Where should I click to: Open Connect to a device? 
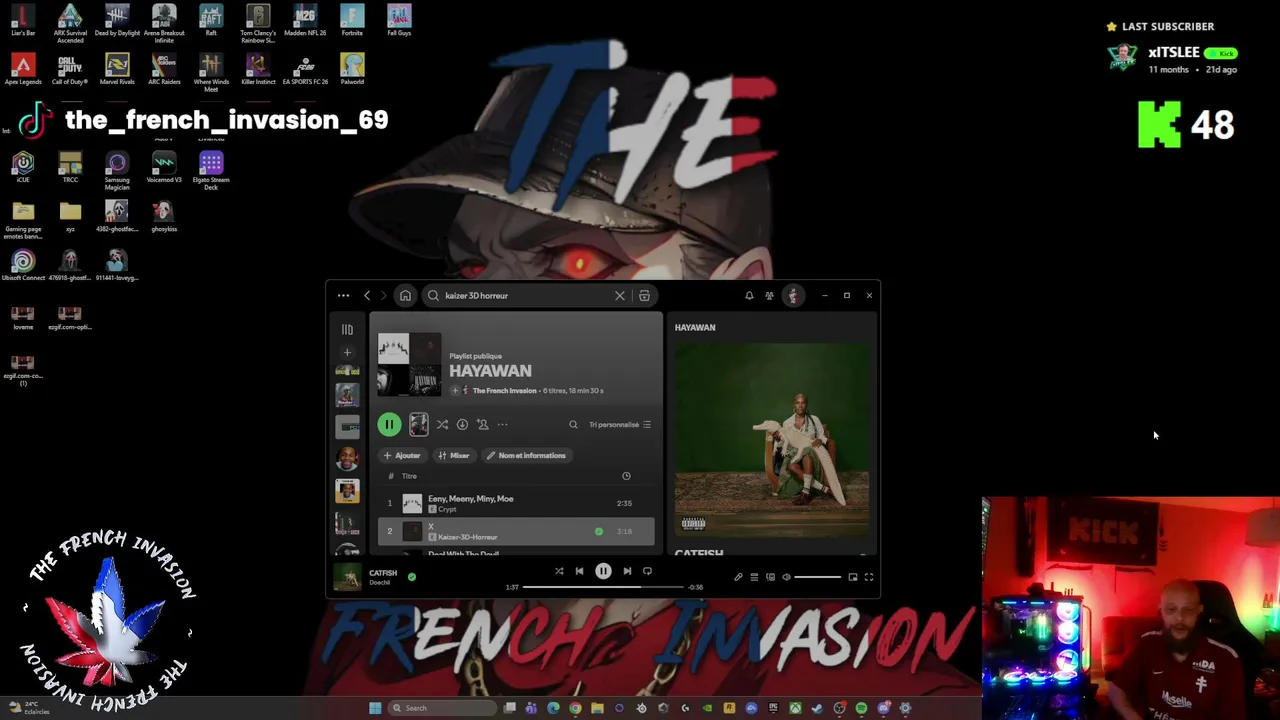(x=770, y=577)
